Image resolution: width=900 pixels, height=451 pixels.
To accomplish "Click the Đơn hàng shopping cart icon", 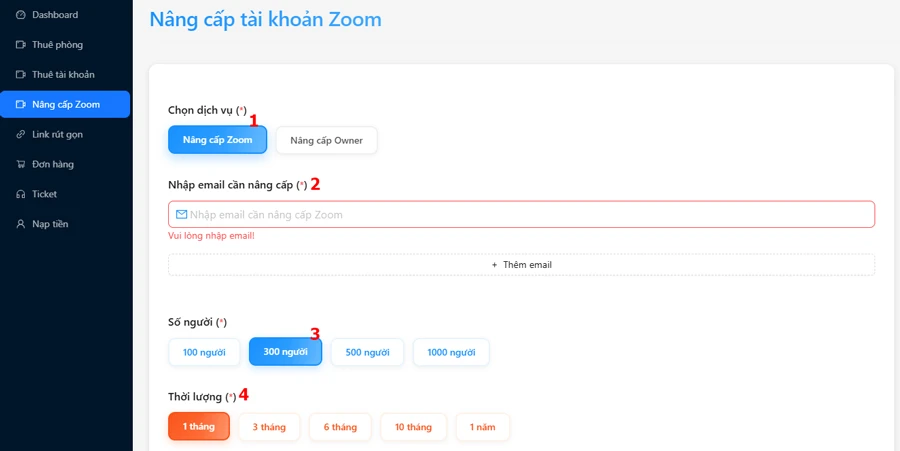I will coord(21,164).
